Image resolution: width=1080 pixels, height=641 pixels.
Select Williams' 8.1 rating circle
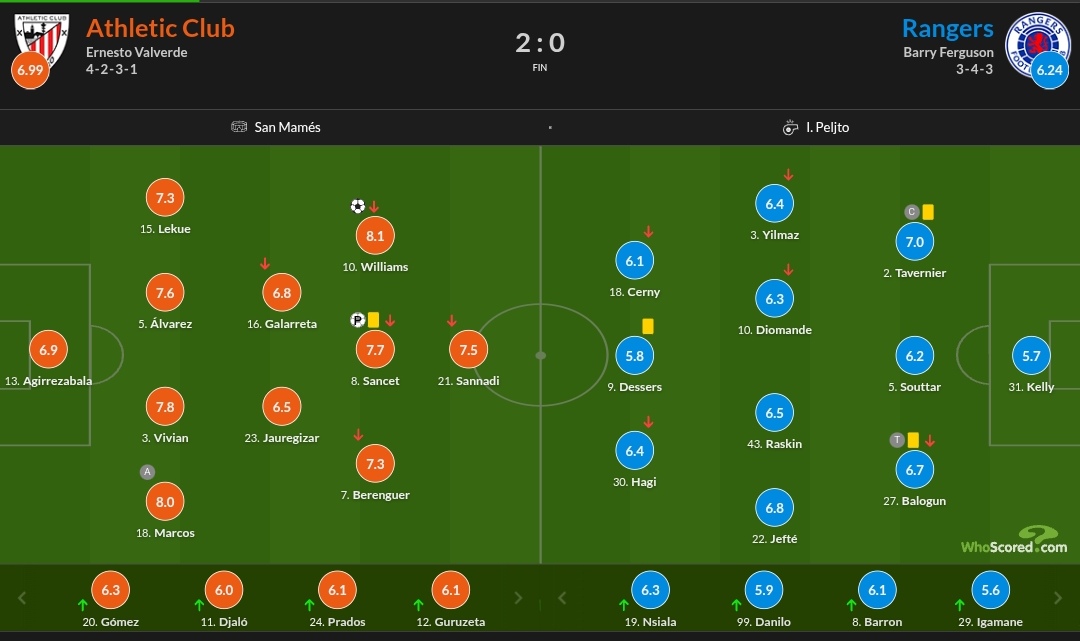coord(375,235)
